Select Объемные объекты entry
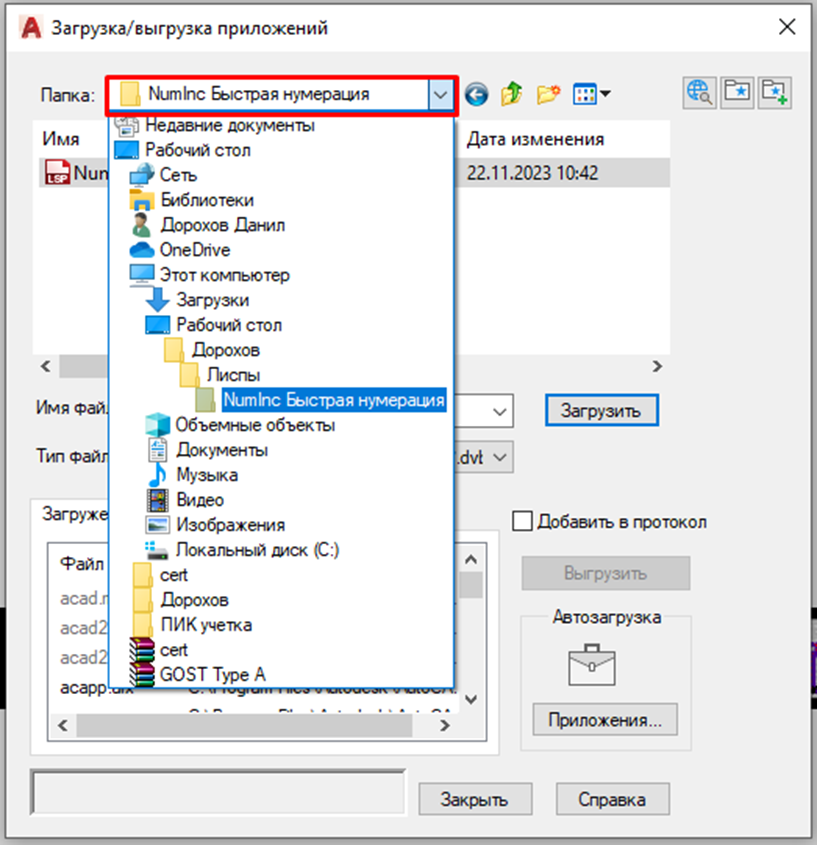 (255, 425)
